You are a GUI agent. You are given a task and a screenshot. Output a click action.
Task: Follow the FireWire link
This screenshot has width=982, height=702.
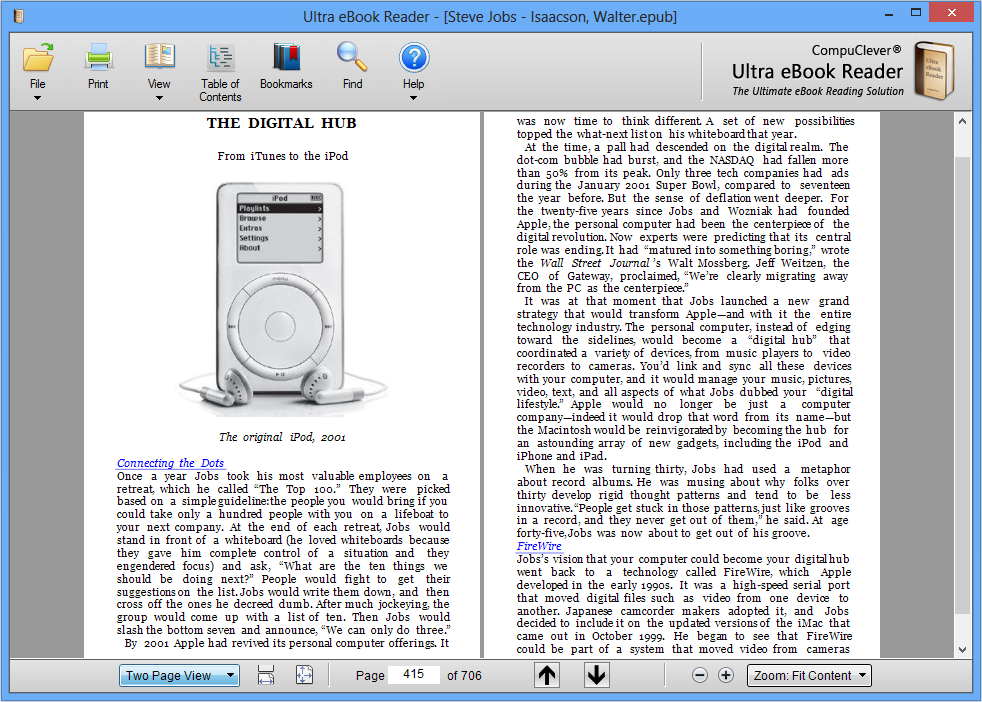click(539, 545)
